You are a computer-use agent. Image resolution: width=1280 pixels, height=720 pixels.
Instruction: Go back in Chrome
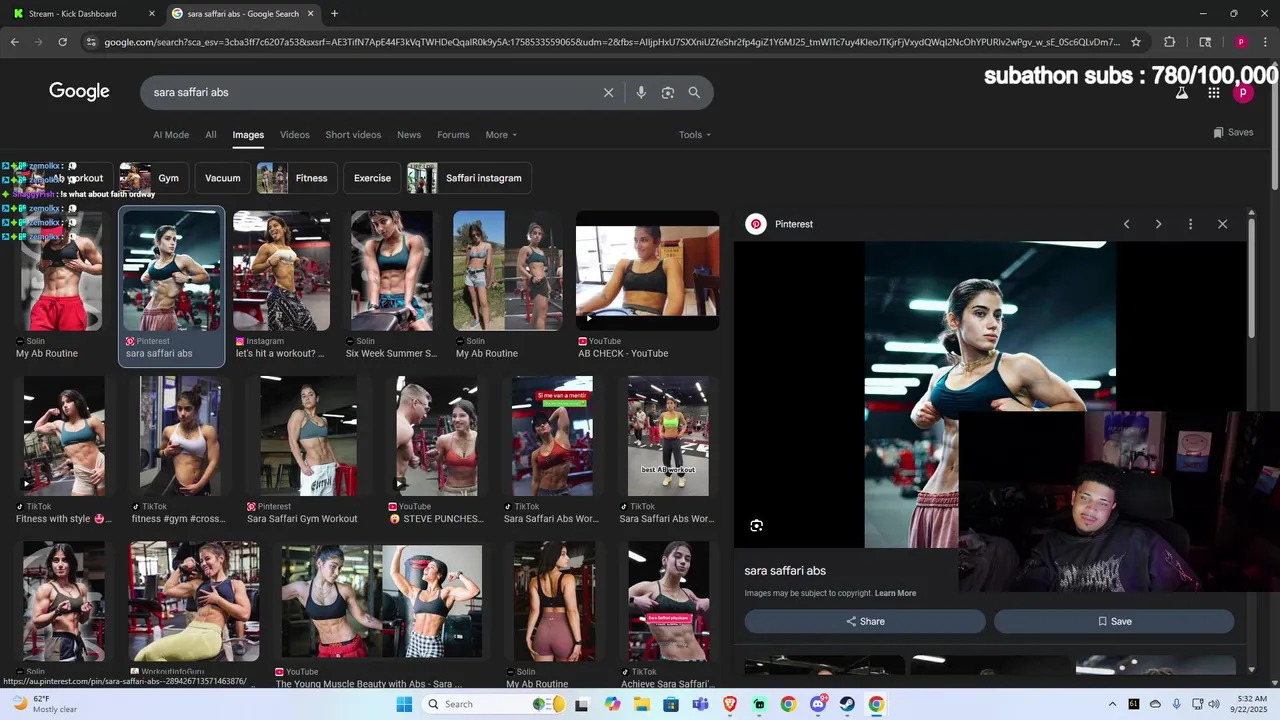pos(14,42)
